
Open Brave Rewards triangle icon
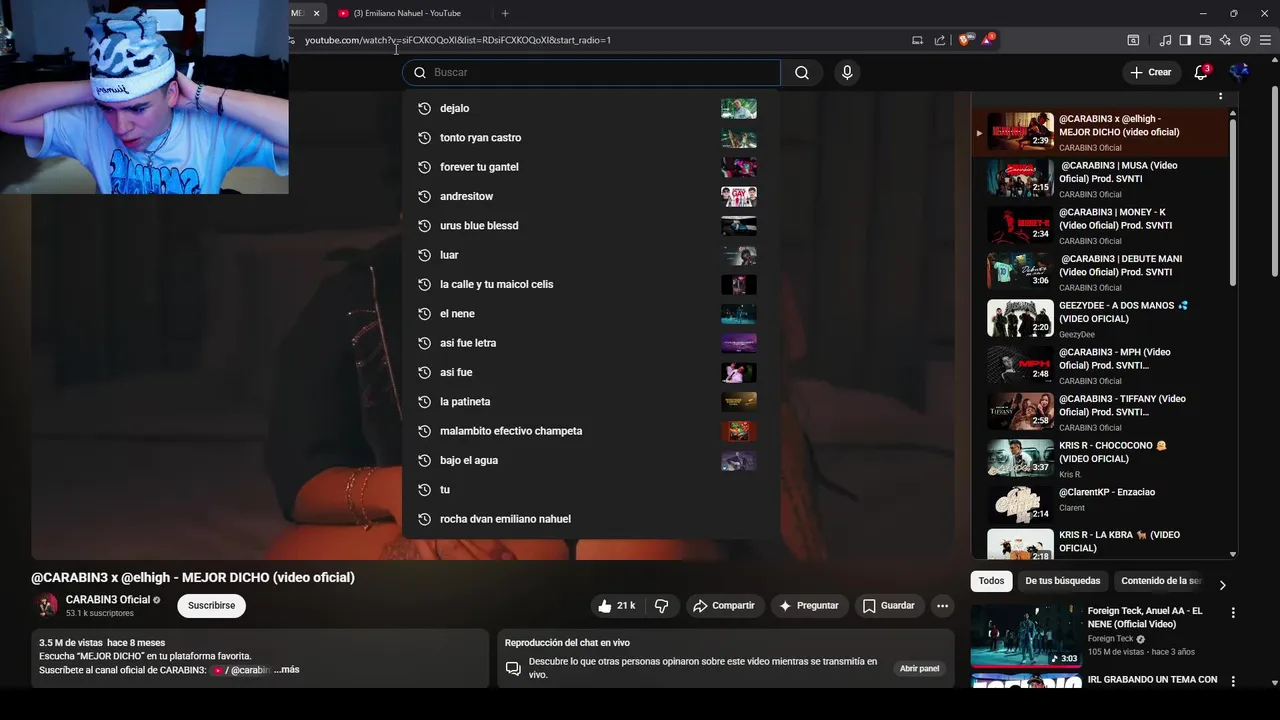[x=988, y=40]
